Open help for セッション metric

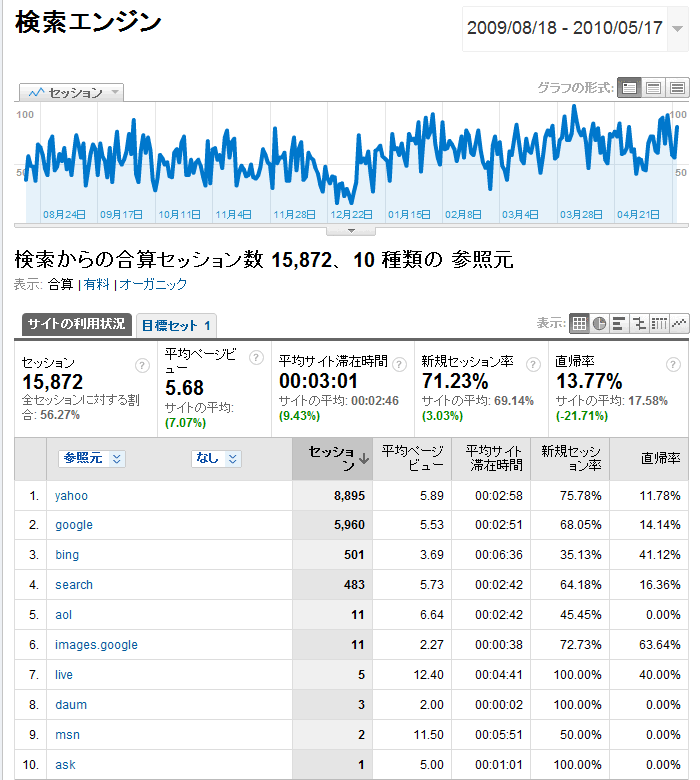[142, 366]
